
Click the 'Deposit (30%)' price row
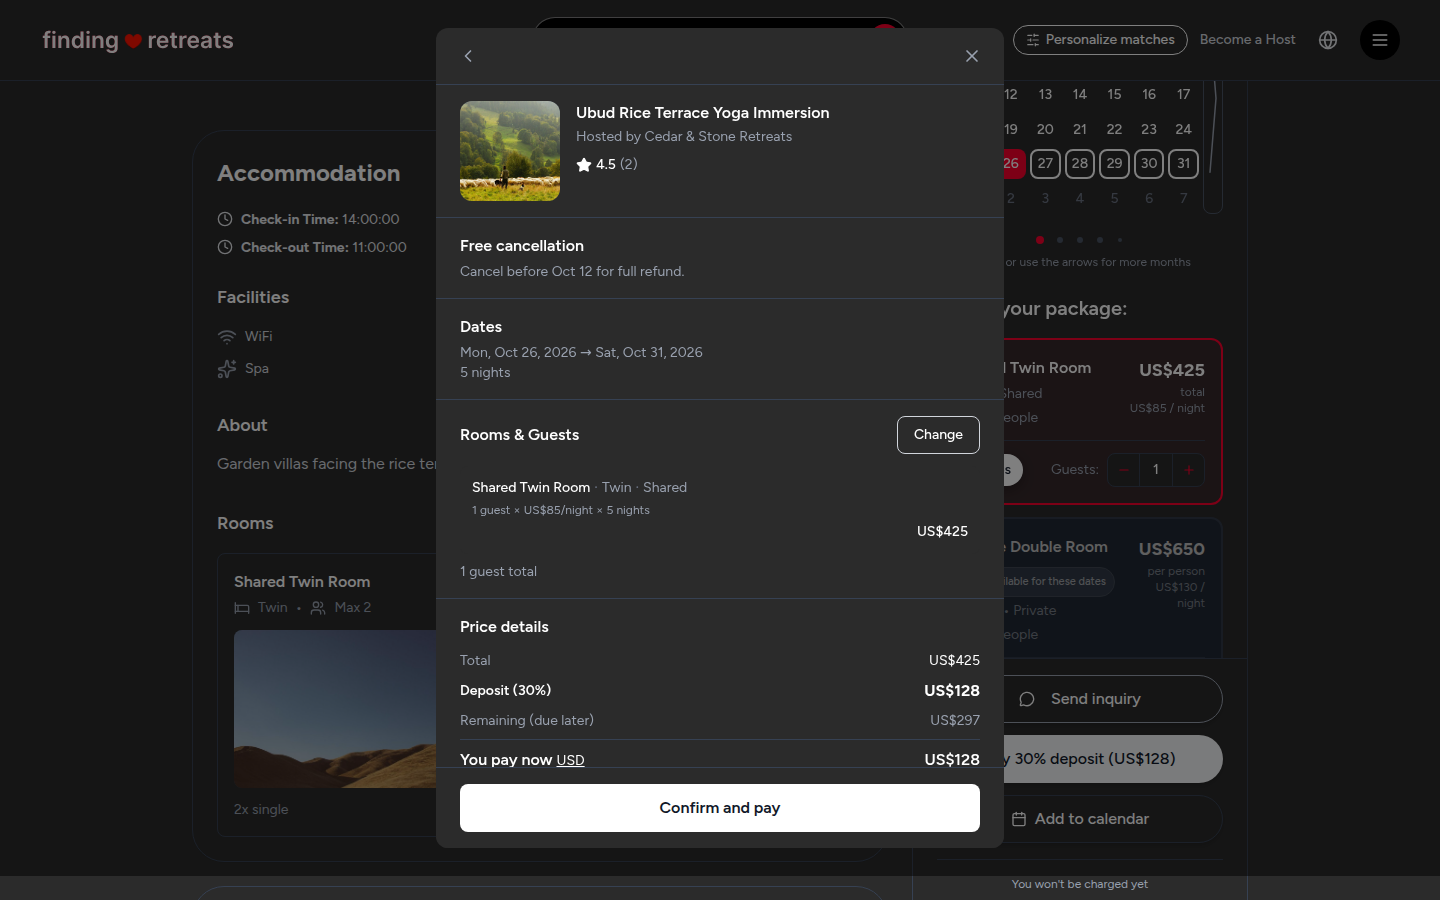tap(720, 691)
